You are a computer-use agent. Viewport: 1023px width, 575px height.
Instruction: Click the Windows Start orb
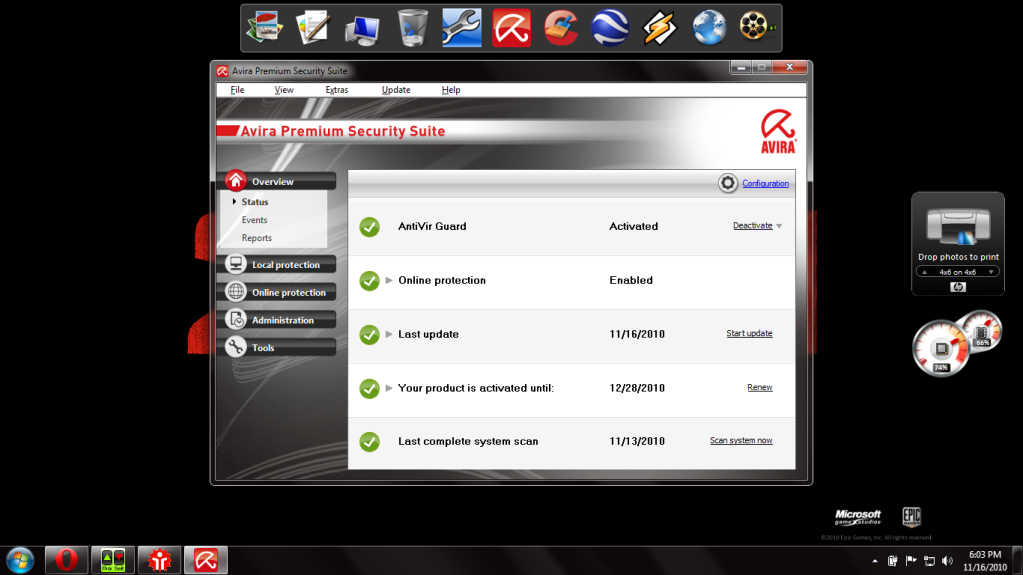tap(20, 561)
